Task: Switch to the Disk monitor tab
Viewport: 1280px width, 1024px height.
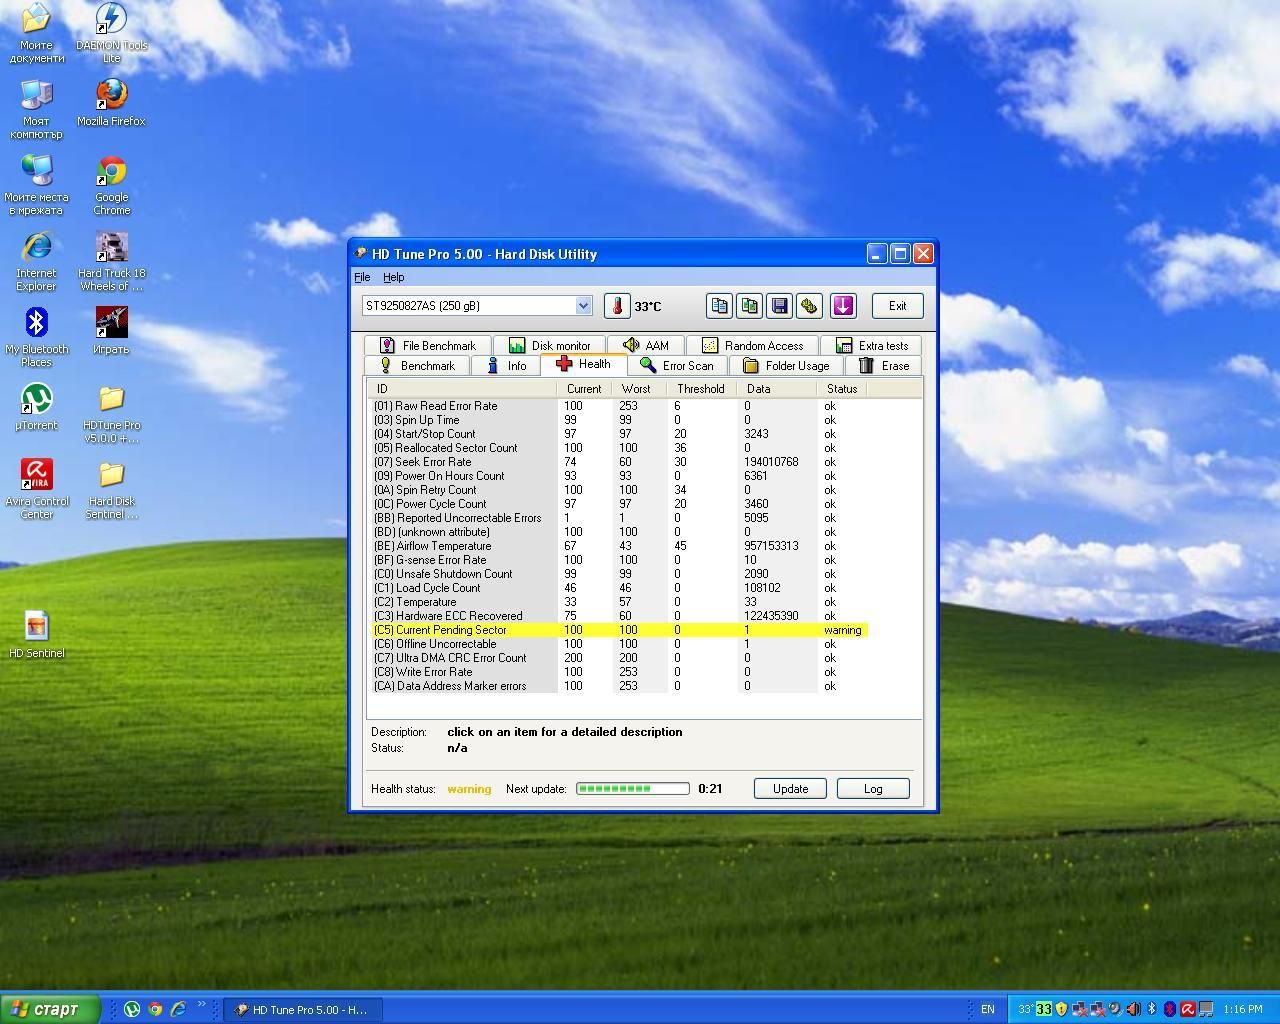Action: [x=549, y=346]
